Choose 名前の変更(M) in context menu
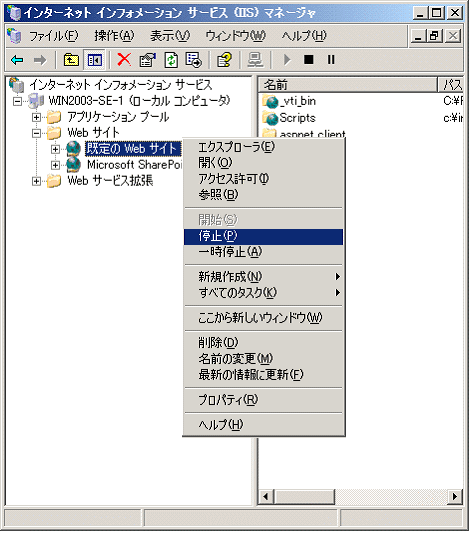The image size is (471, 533). point(264,359)
